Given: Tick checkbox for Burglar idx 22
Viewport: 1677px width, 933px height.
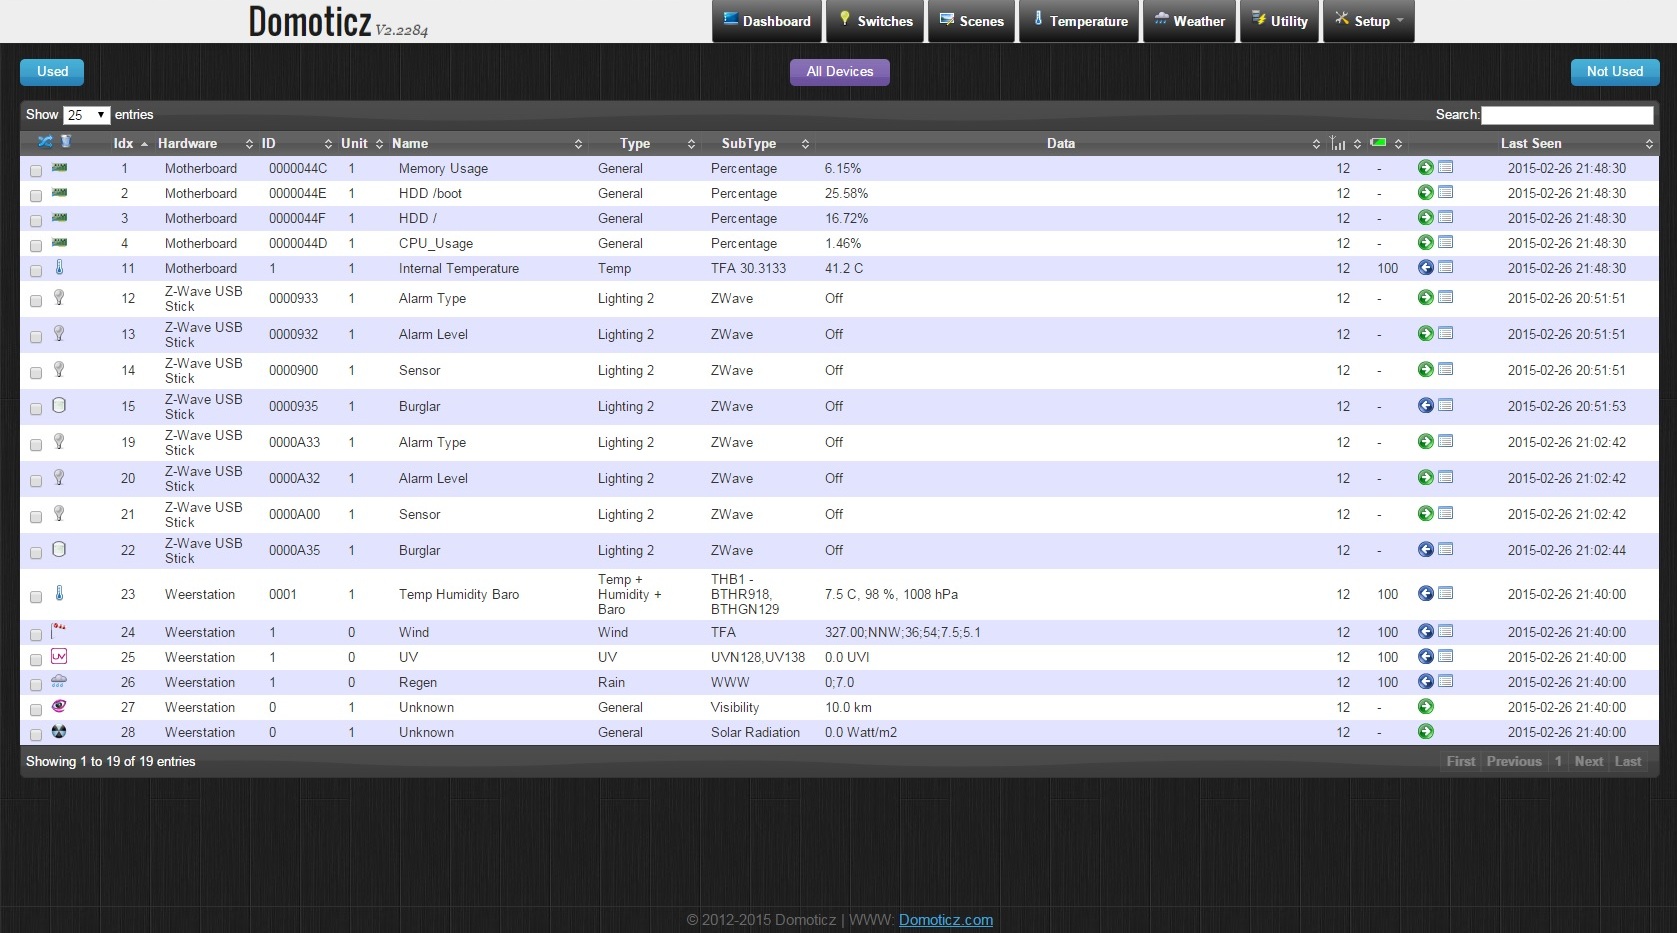Looking at the screenshot, I should coord(36,553).
